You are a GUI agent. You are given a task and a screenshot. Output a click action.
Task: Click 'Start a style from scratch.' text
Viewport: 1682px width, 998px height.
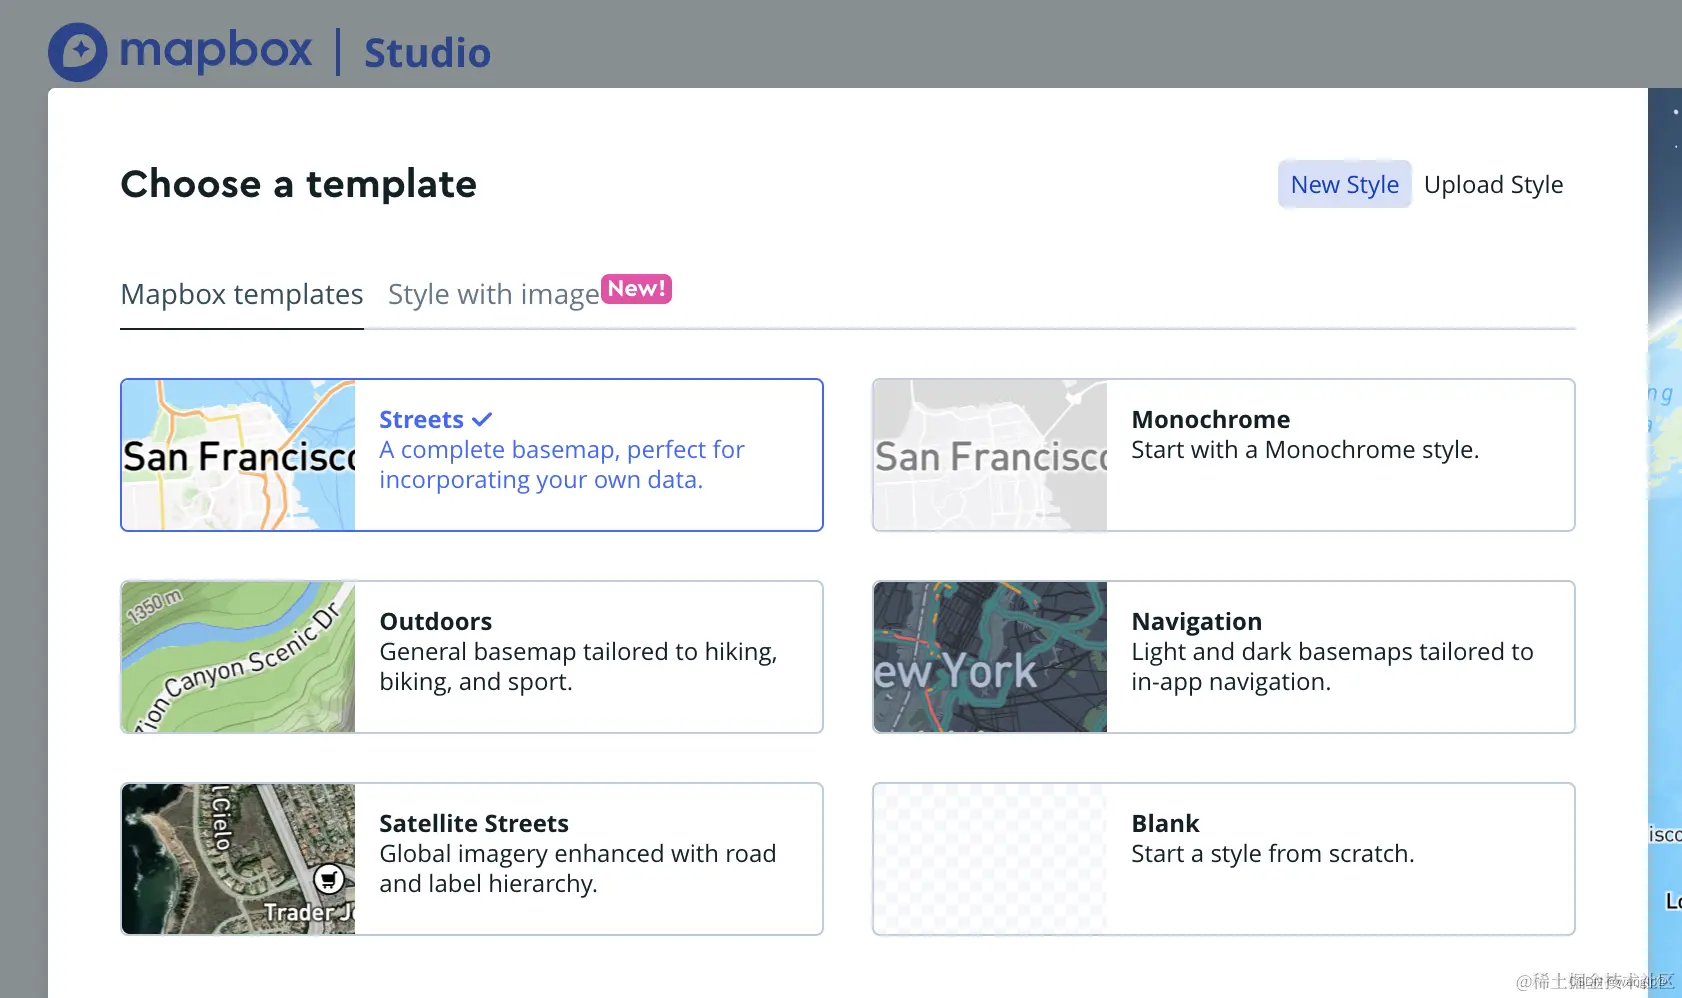[x=1273, y=854]
